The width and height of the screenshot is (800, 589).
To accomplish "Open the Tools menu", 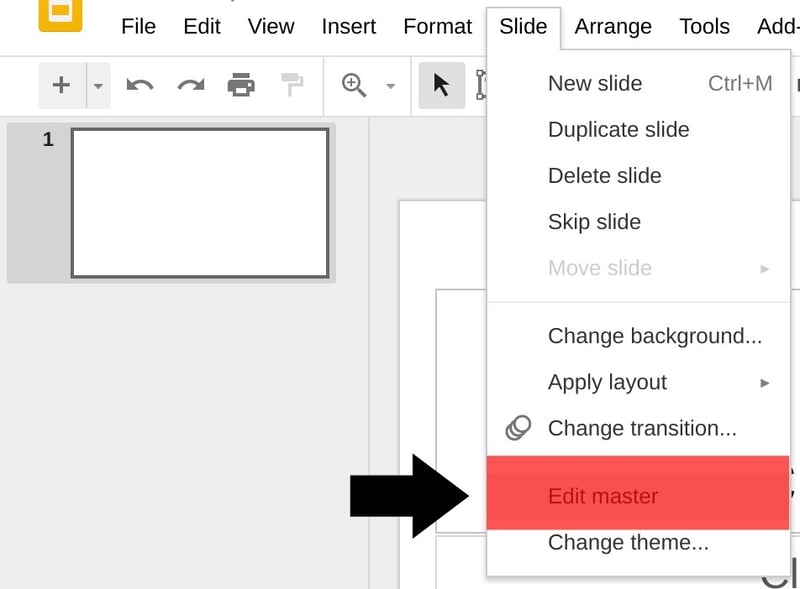I will click(704, 27).
